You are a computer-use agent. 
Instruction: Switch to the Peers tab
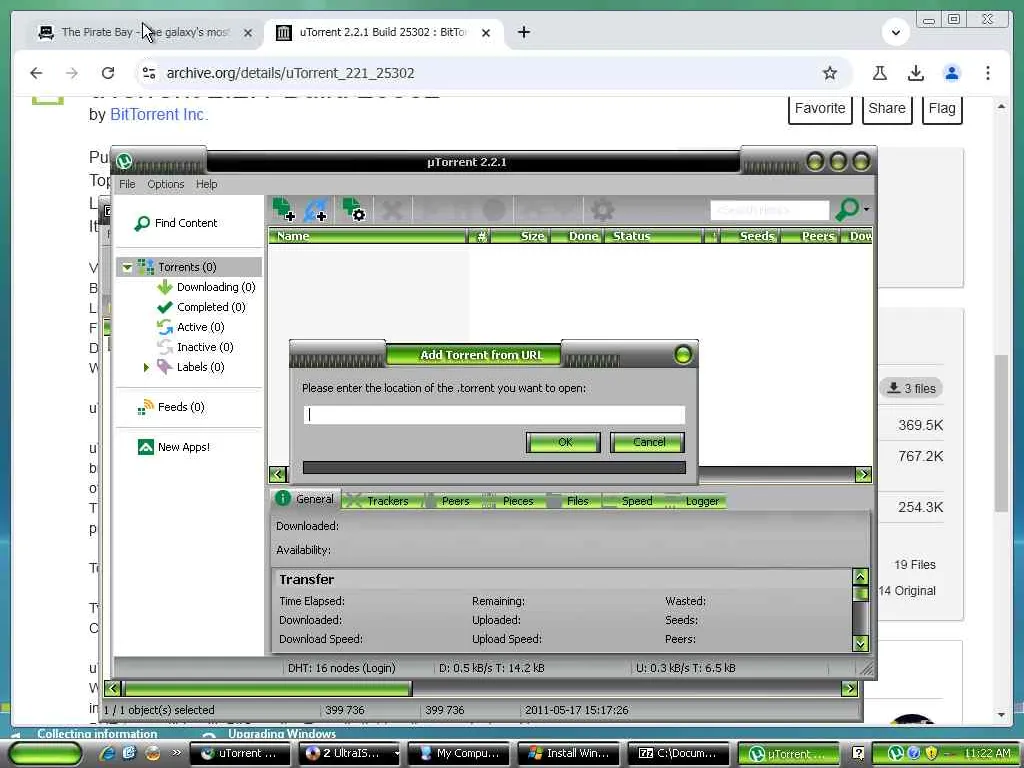coord(451,501)
